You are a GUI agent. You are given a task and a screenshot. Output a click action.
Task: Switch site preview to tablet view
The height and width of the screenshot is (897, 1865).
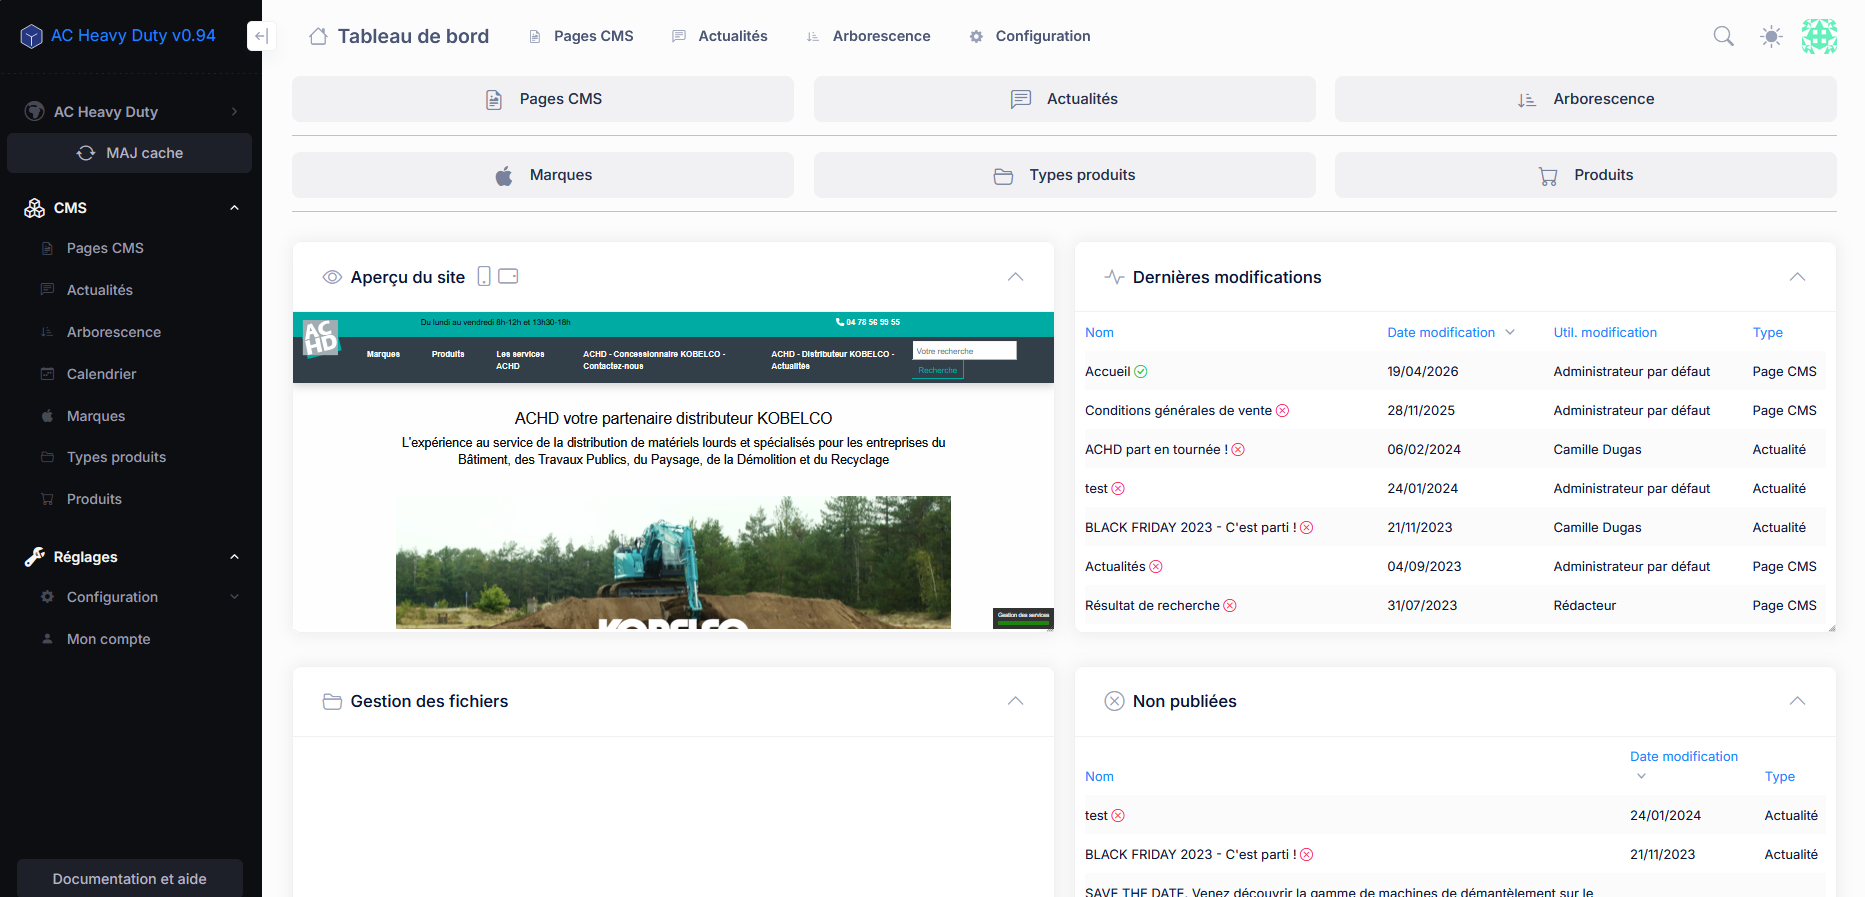(x=508, y=276)
